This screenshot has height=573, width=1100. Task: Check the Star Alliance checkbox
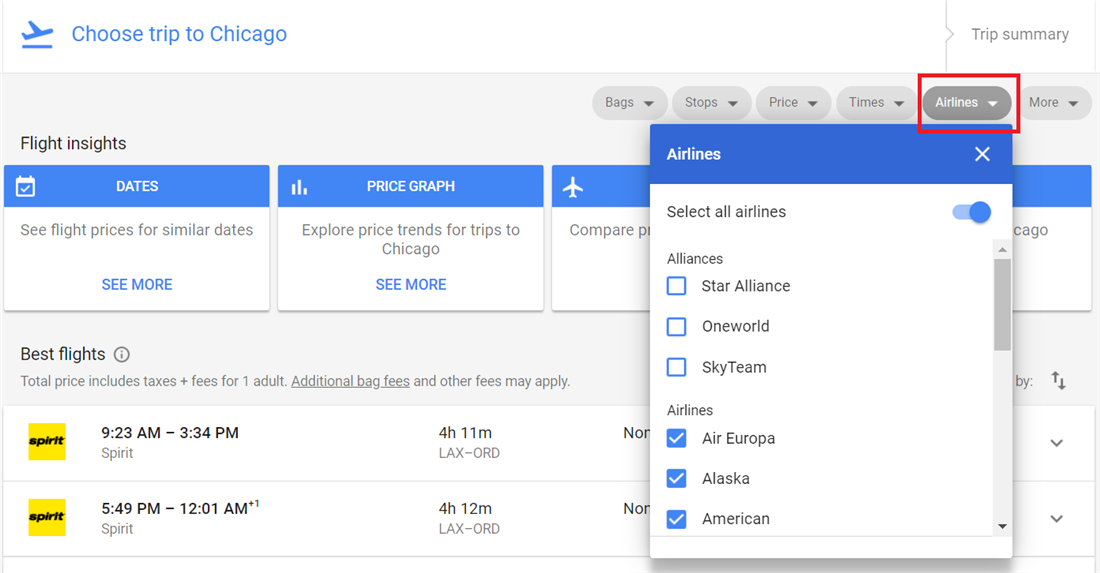point(677,286)
